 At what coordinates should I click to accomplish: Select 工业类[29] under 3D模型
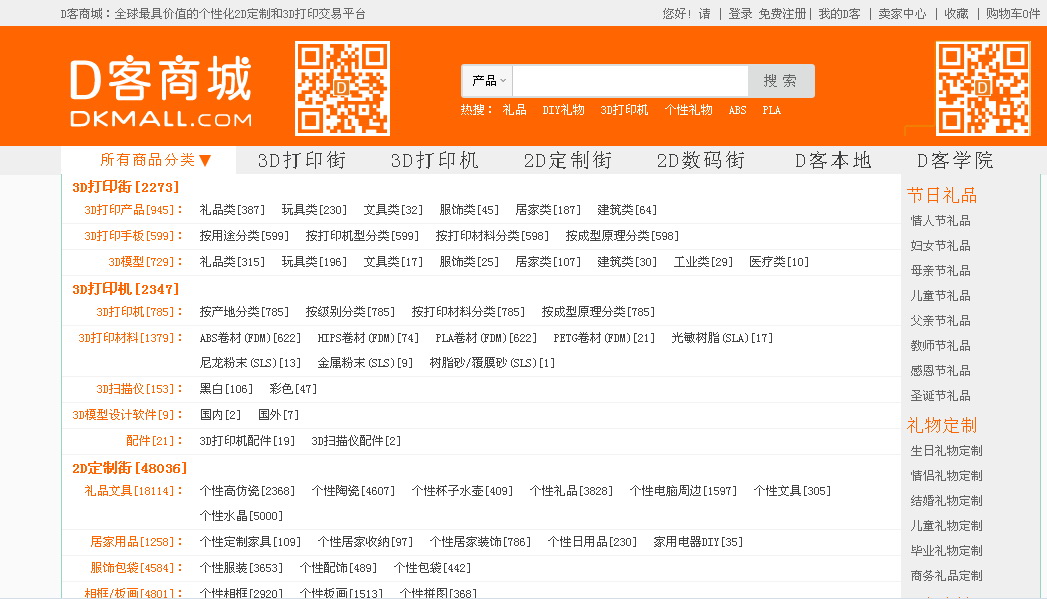tap(702, 262)
